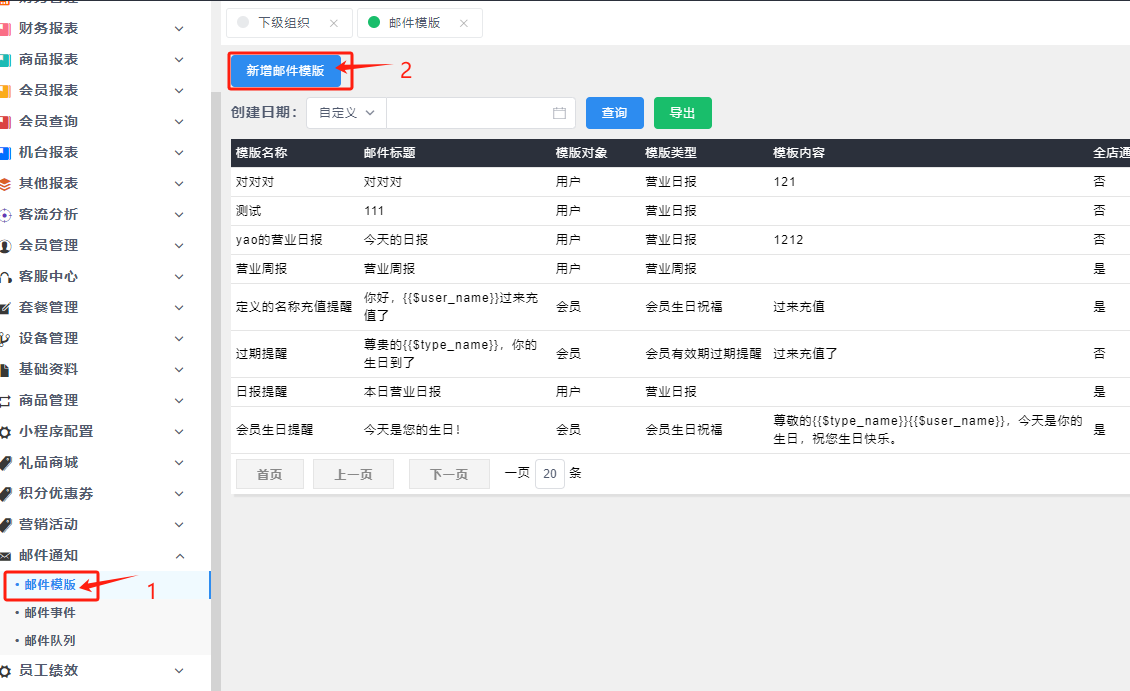Open the 自定义 date range dropdown

[347, 113]
